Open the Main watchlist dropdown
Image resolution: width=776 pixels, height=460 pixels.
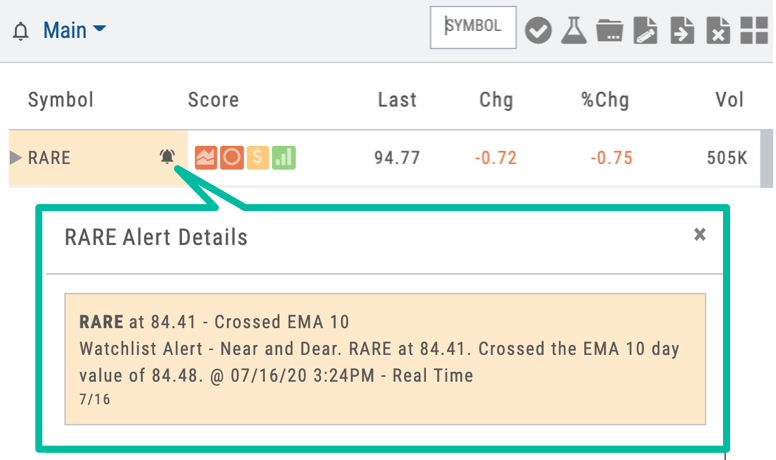coord(74,30)
